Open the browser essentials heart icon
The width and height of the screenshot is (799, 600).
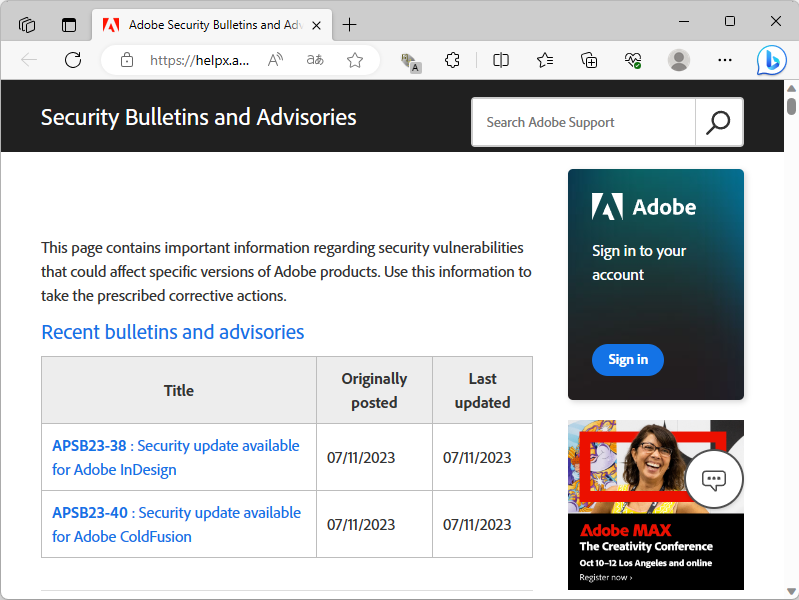[632, 60]
